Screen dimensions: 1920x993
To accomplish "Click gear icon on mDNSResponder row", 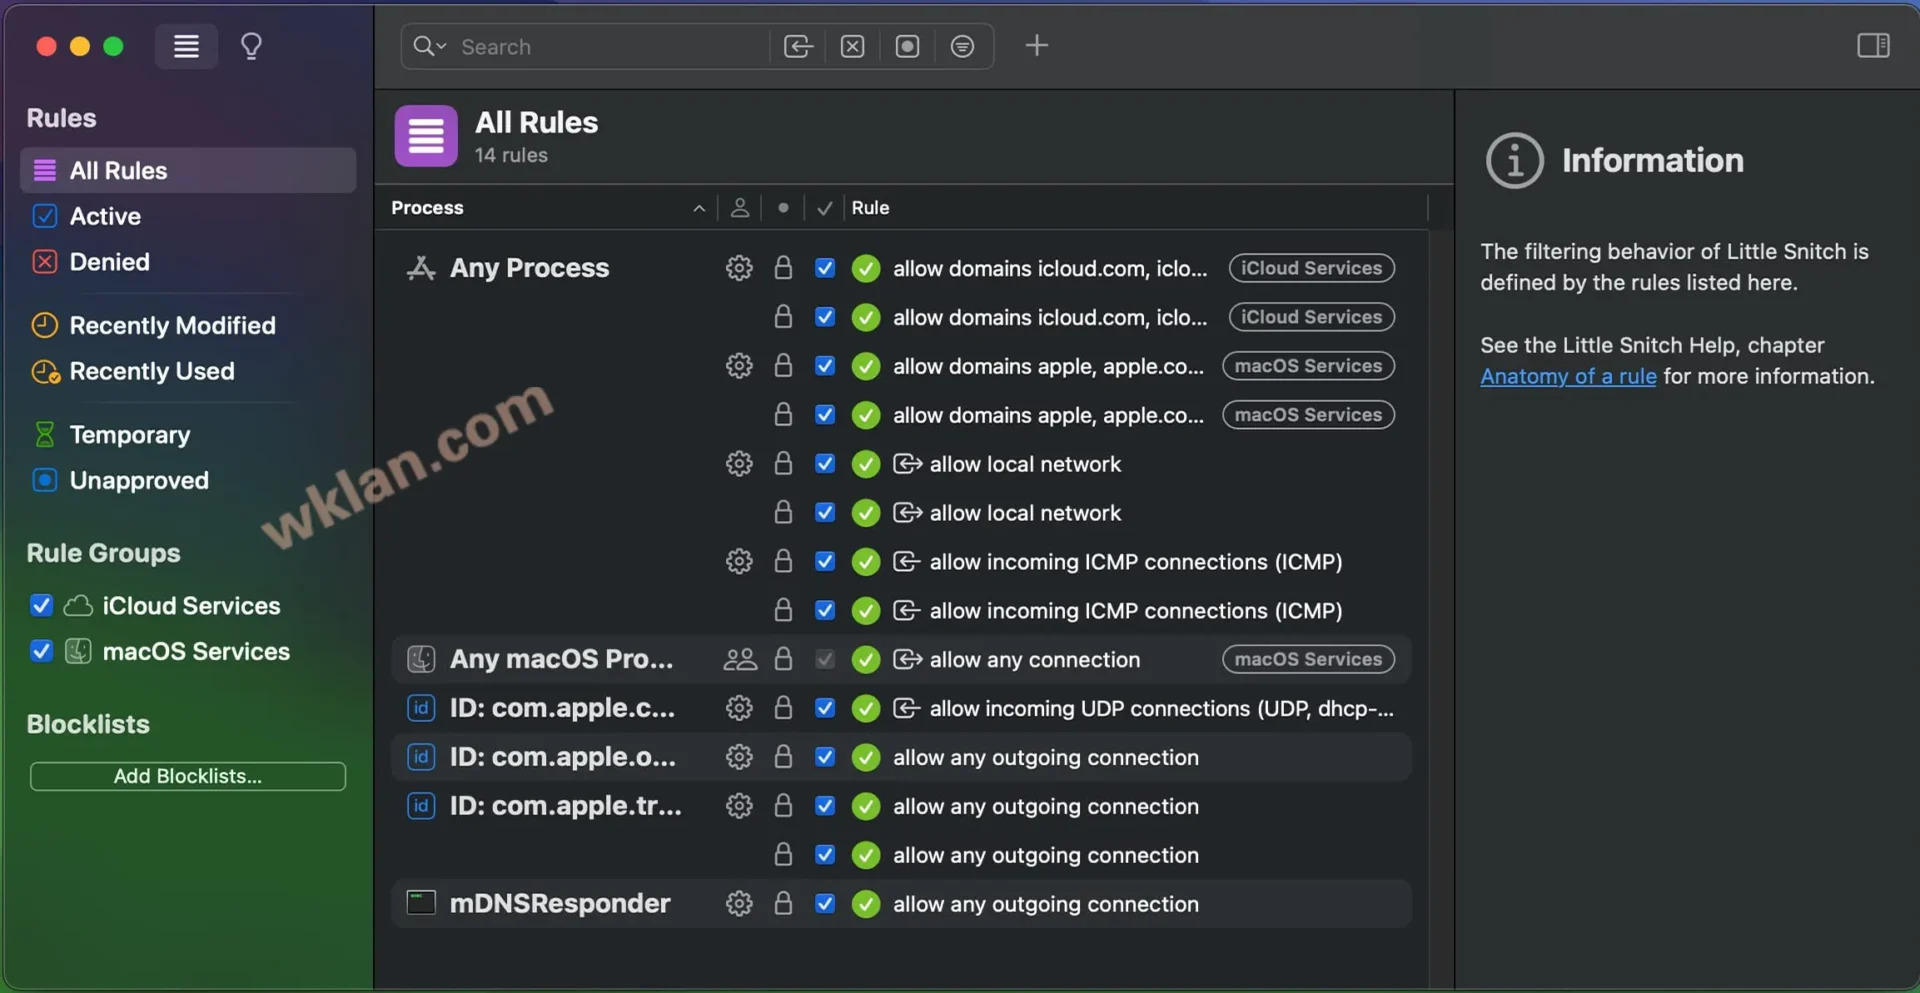I will (x=739, y=903).
